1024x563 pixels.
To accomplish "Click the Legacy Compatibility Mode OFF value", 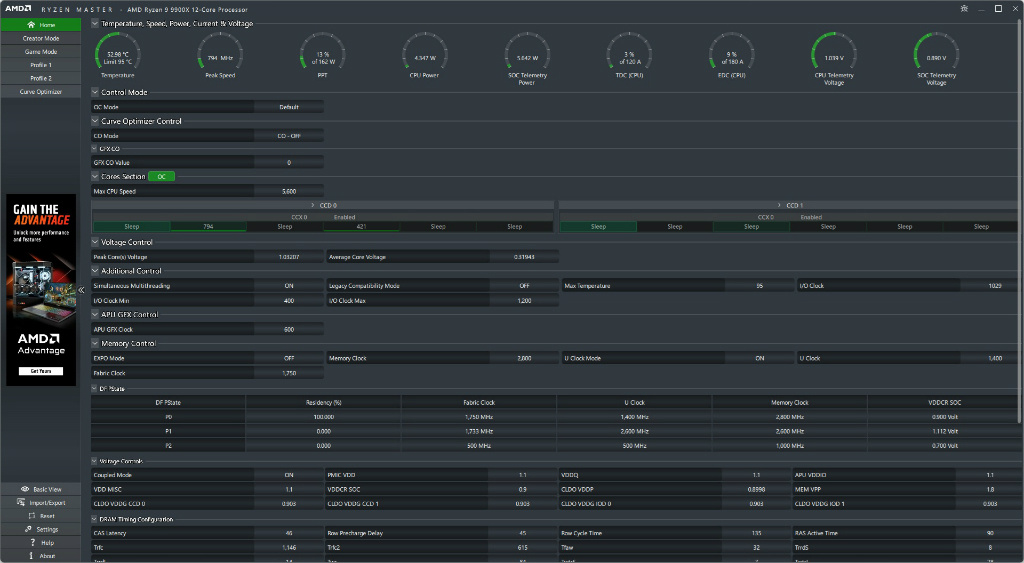I will tap(524, 286).
